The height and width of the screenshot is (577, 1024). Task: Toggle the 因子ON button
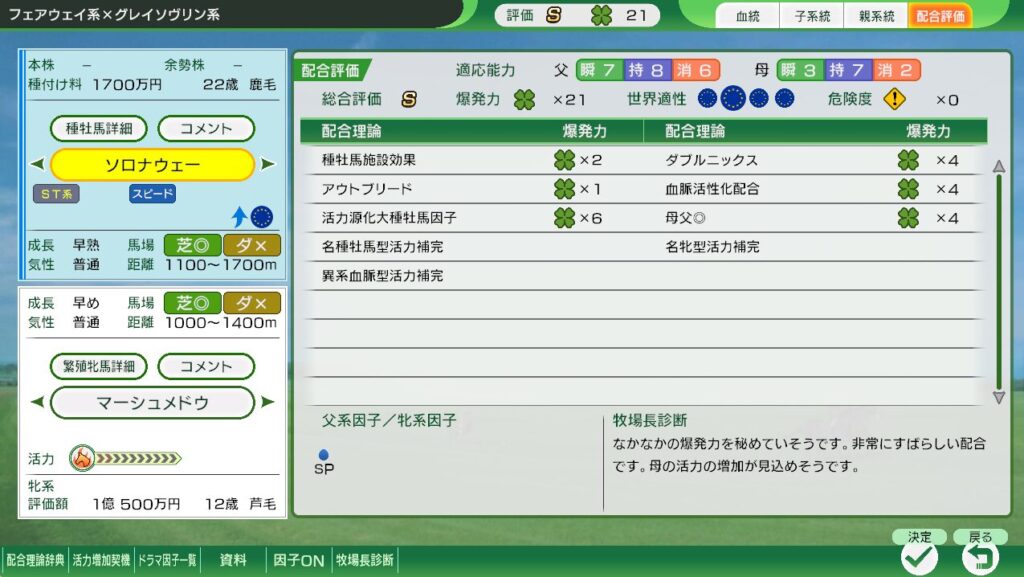298,560
